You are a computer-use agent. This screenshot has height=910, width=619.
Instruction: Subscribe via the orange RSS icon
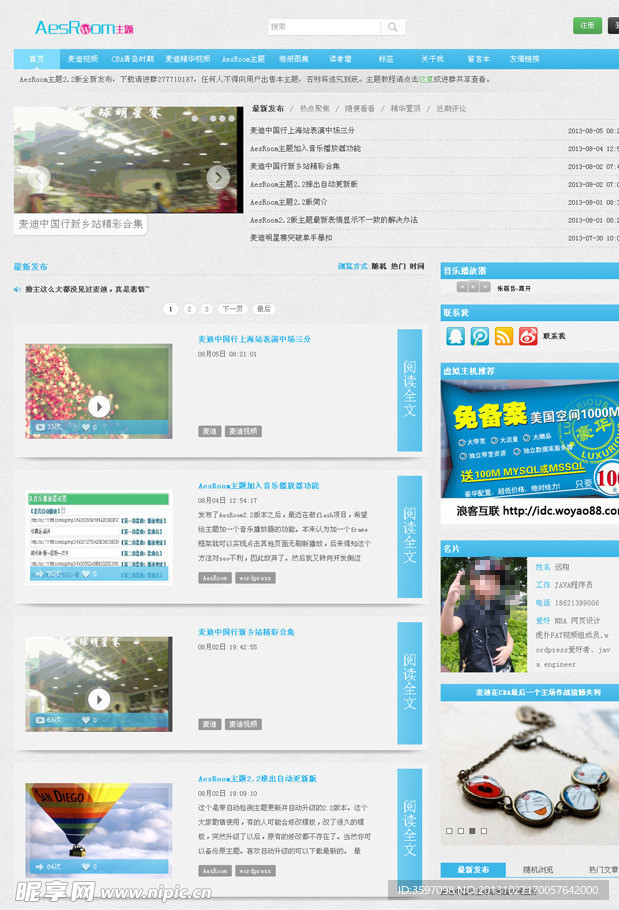tap(504, 336)
